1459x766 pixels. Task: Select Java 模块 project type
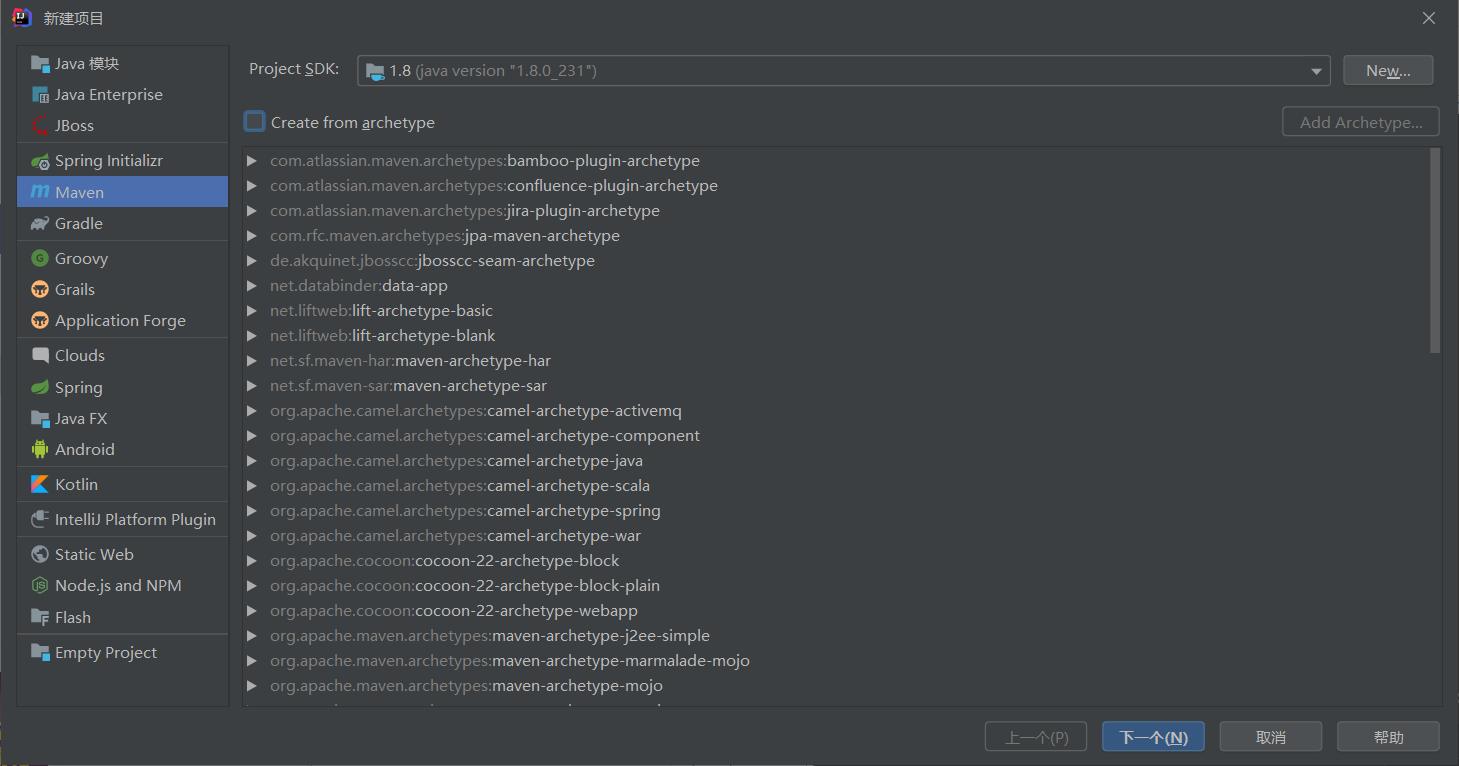pyautogui.click(x=122, y=64)
